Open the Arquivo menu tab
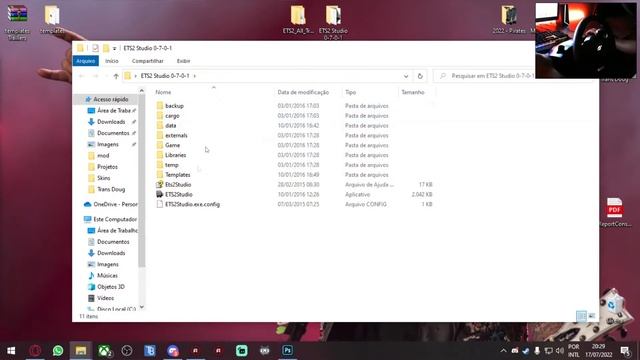Screen dimensions: 640x360 (x=86, y=61)
